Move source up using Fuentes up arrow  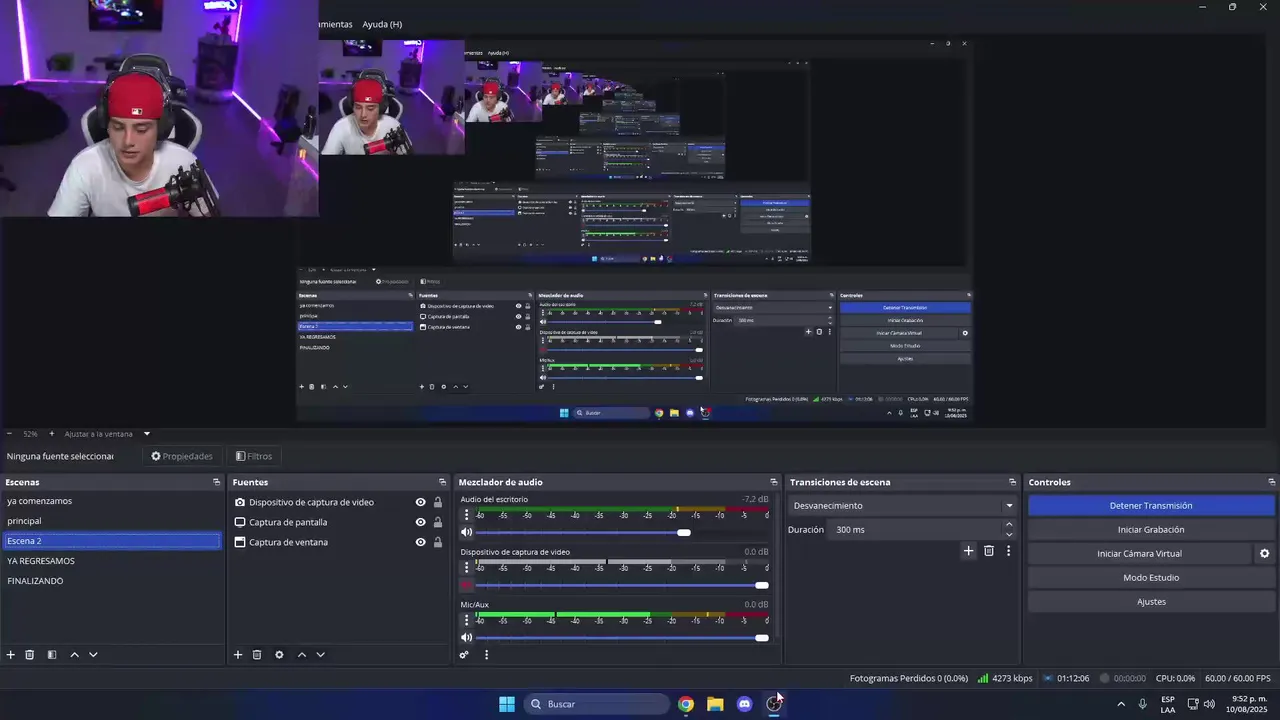tap(302, 655)
